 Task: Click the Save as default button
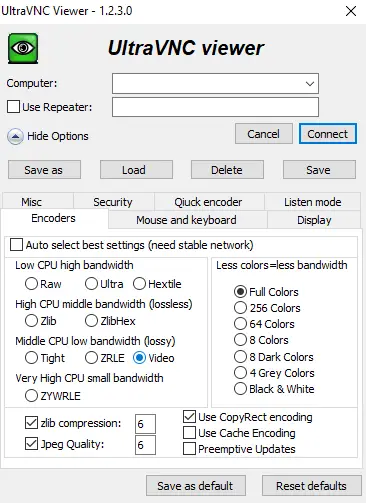coord(196,486)
